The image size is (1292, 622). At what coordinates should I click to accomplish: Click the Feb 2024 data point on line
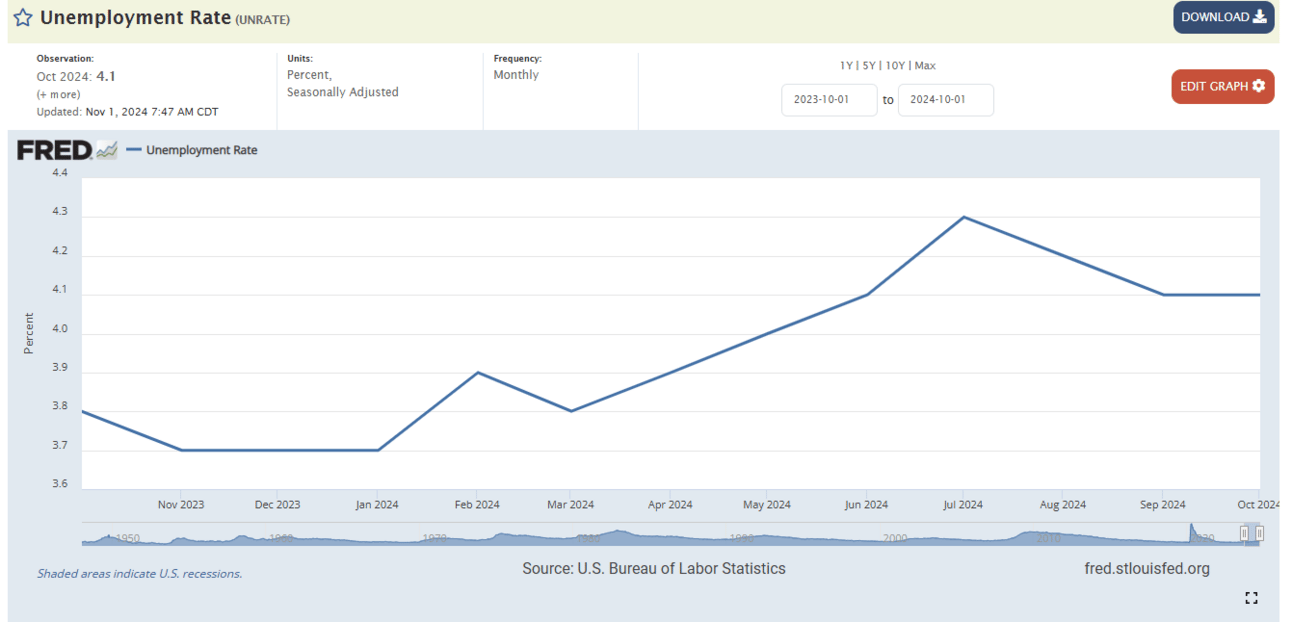tap(478, 373)
